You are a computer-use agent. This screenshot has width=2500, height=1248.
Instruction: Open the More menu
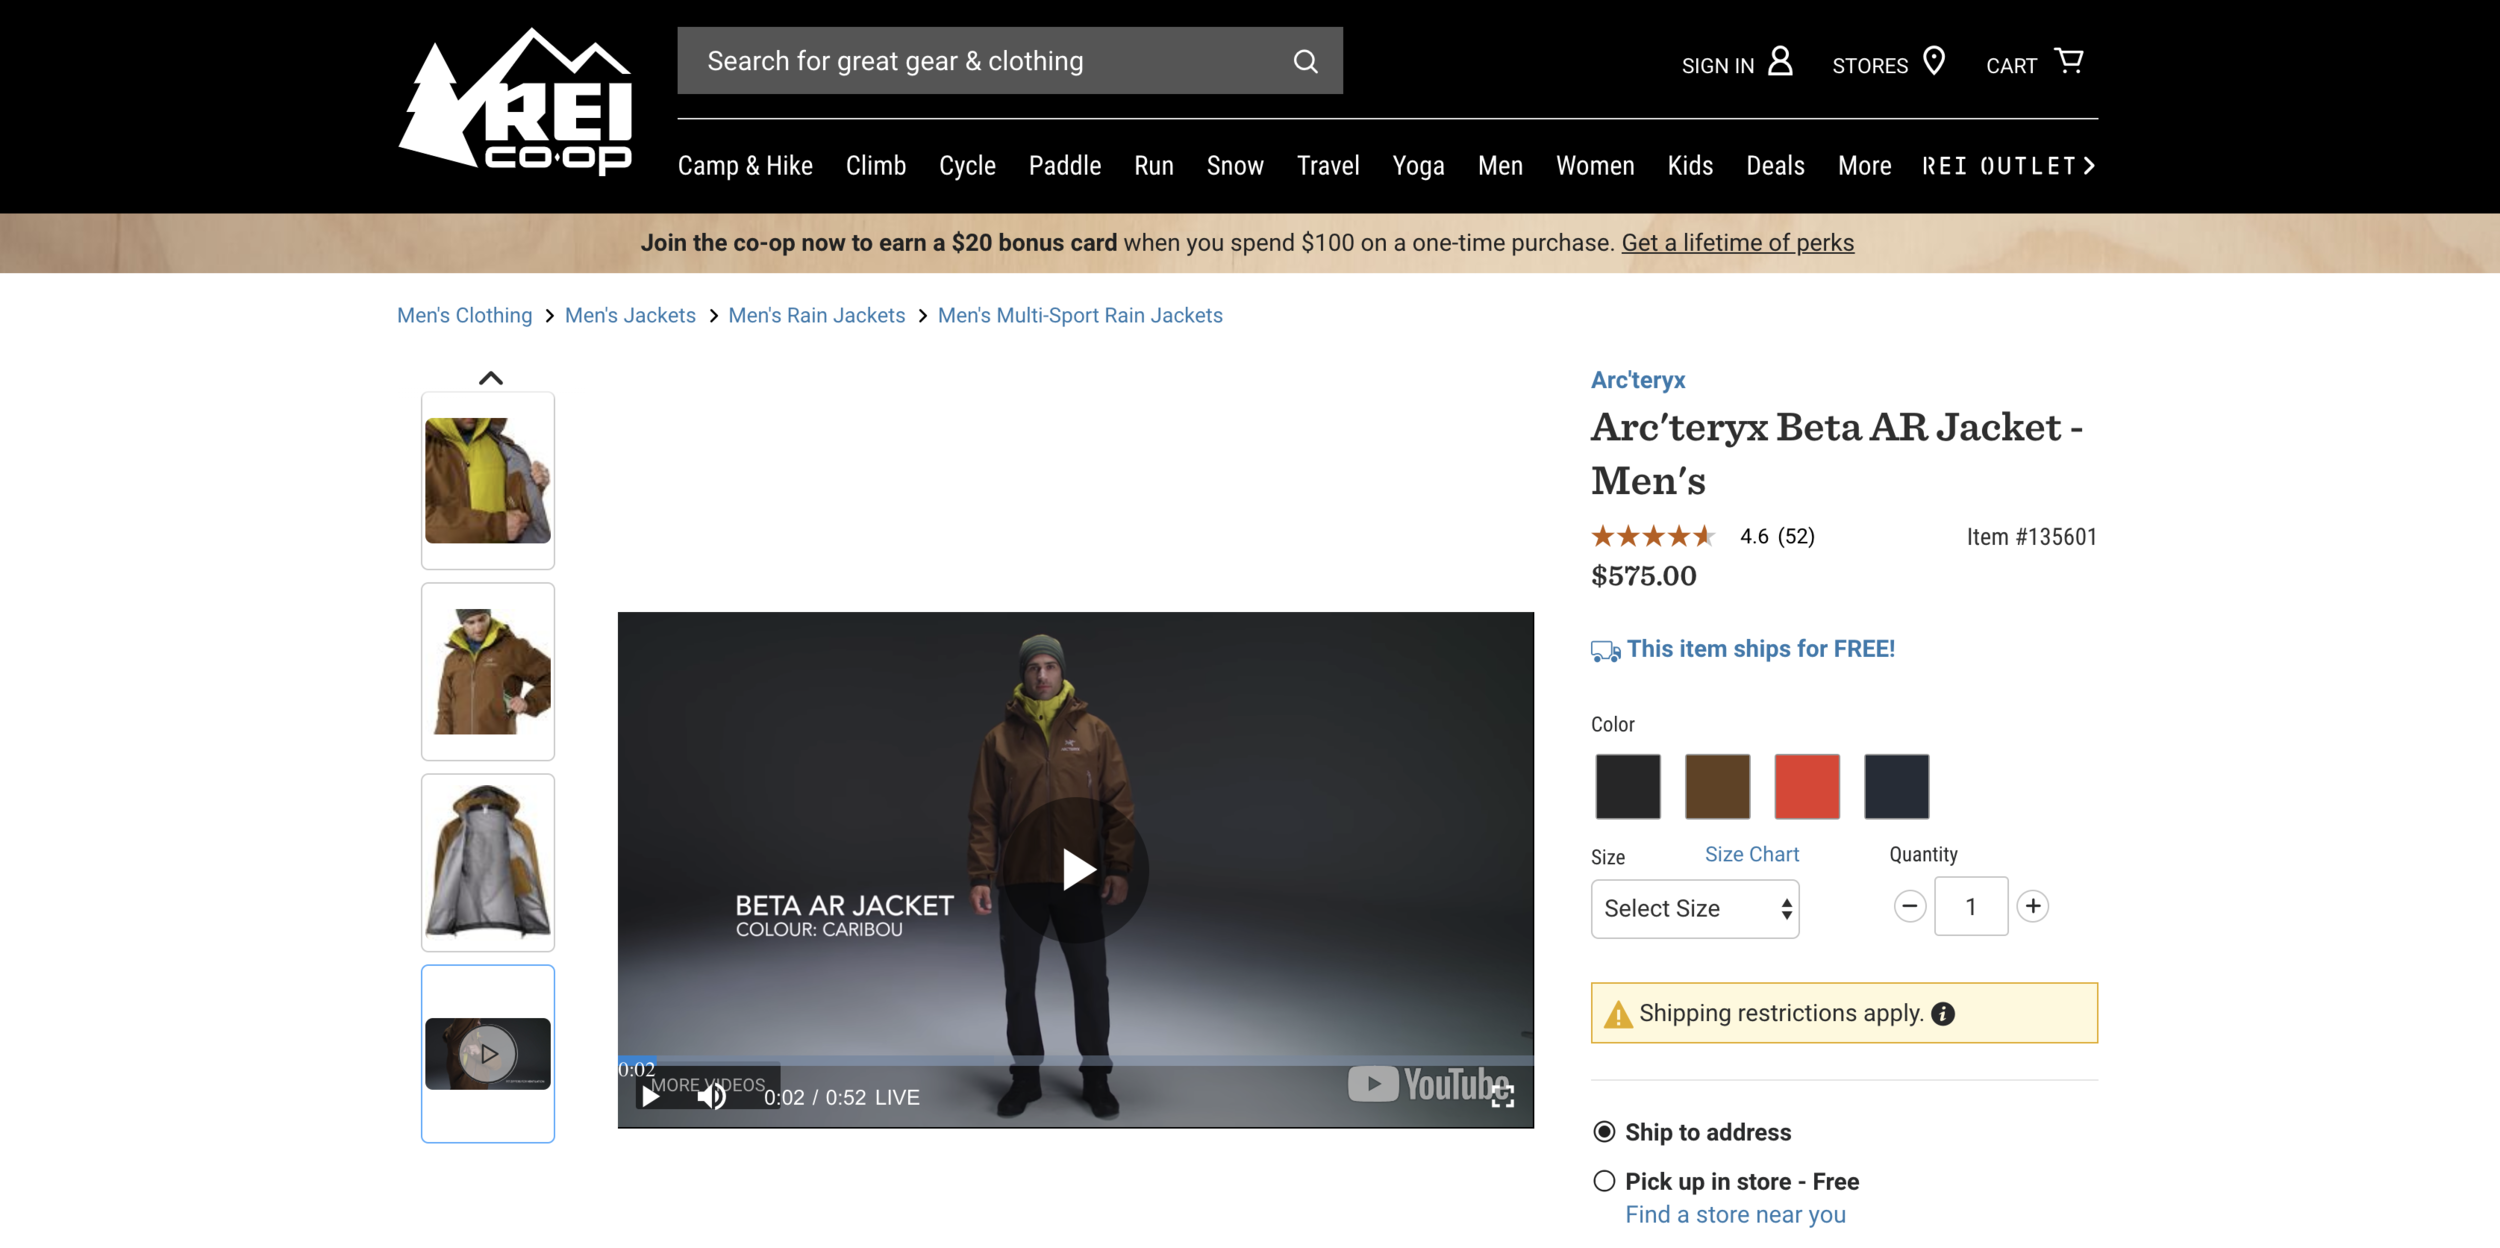click(x=1864, y=166)
